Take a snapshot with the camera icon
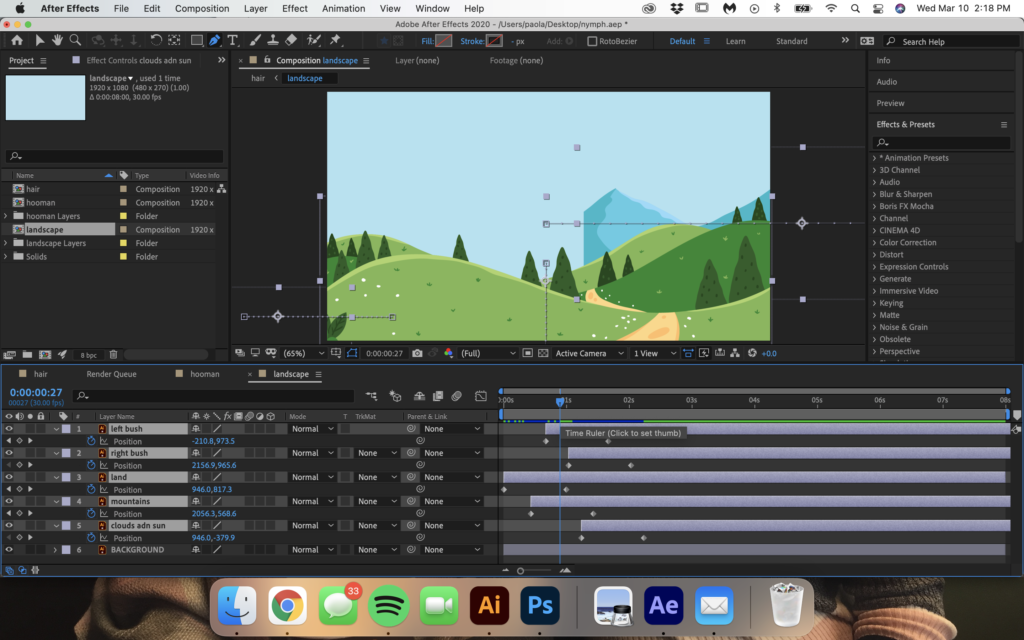This screenshot has height=640, width=1024. pyautogui.click(x=417, y=353)
